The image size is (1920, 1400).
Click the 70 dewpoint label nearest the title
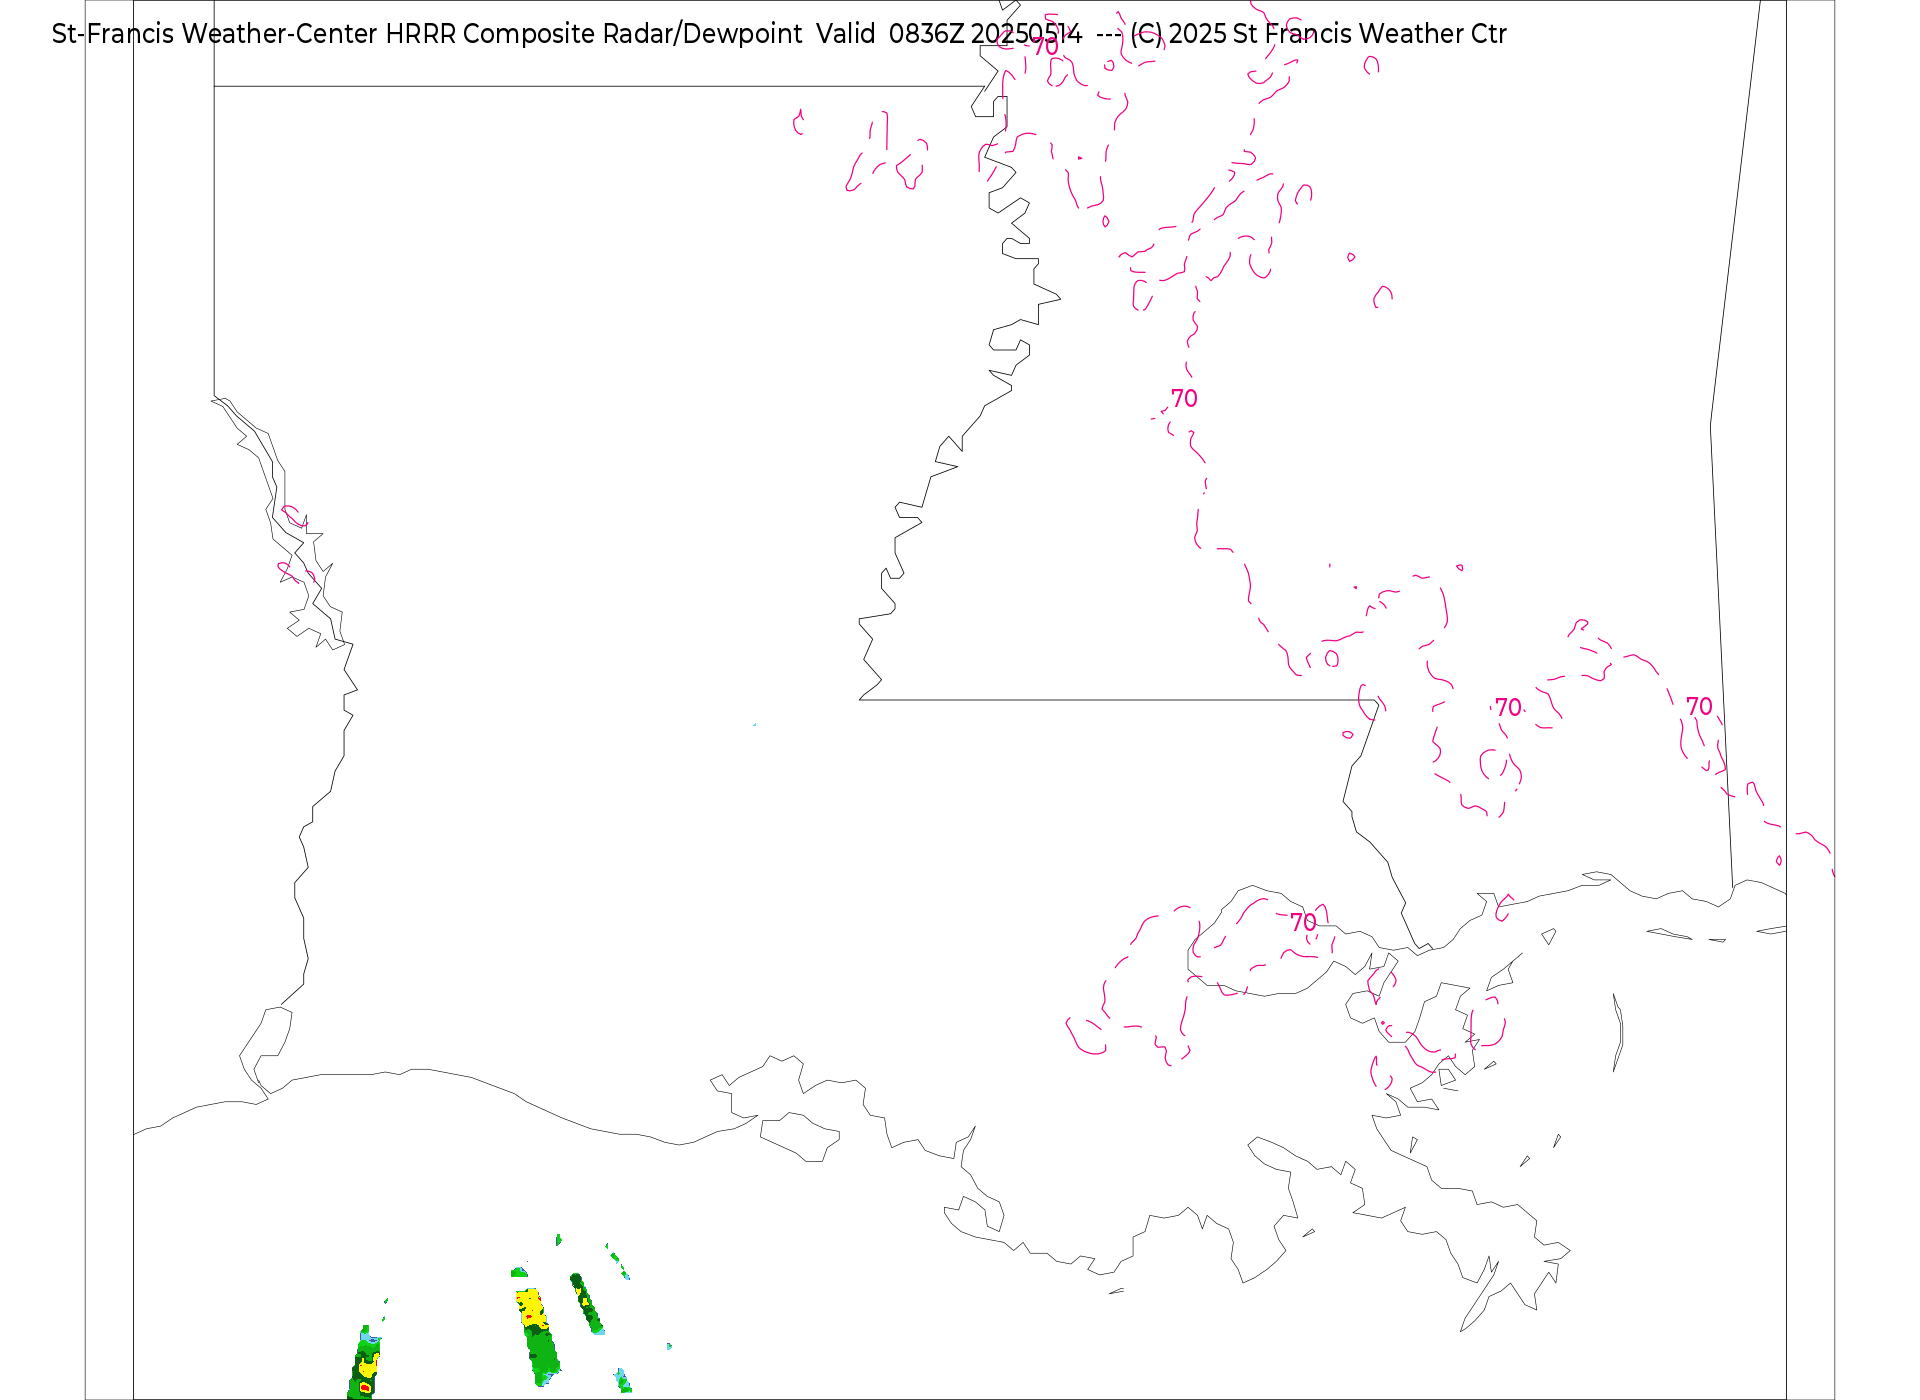(1045, 47)
